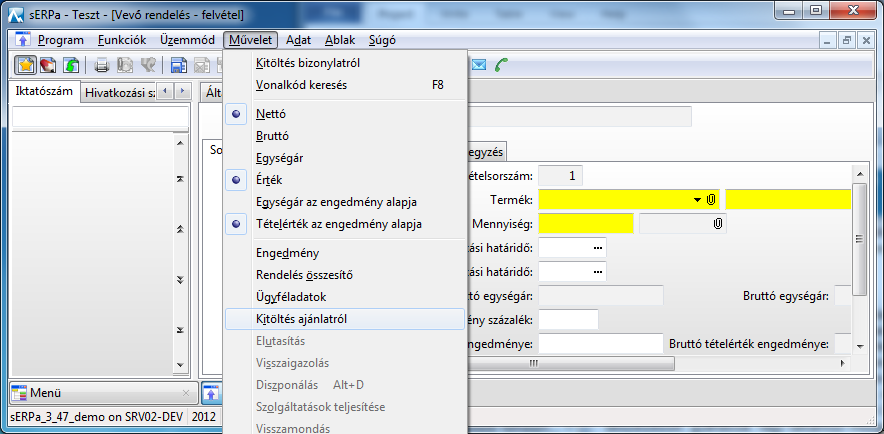This screenshot has height=434, width=884.
Task: Click the form's vertical scrollbar up arrow
Action: point(859,173)
